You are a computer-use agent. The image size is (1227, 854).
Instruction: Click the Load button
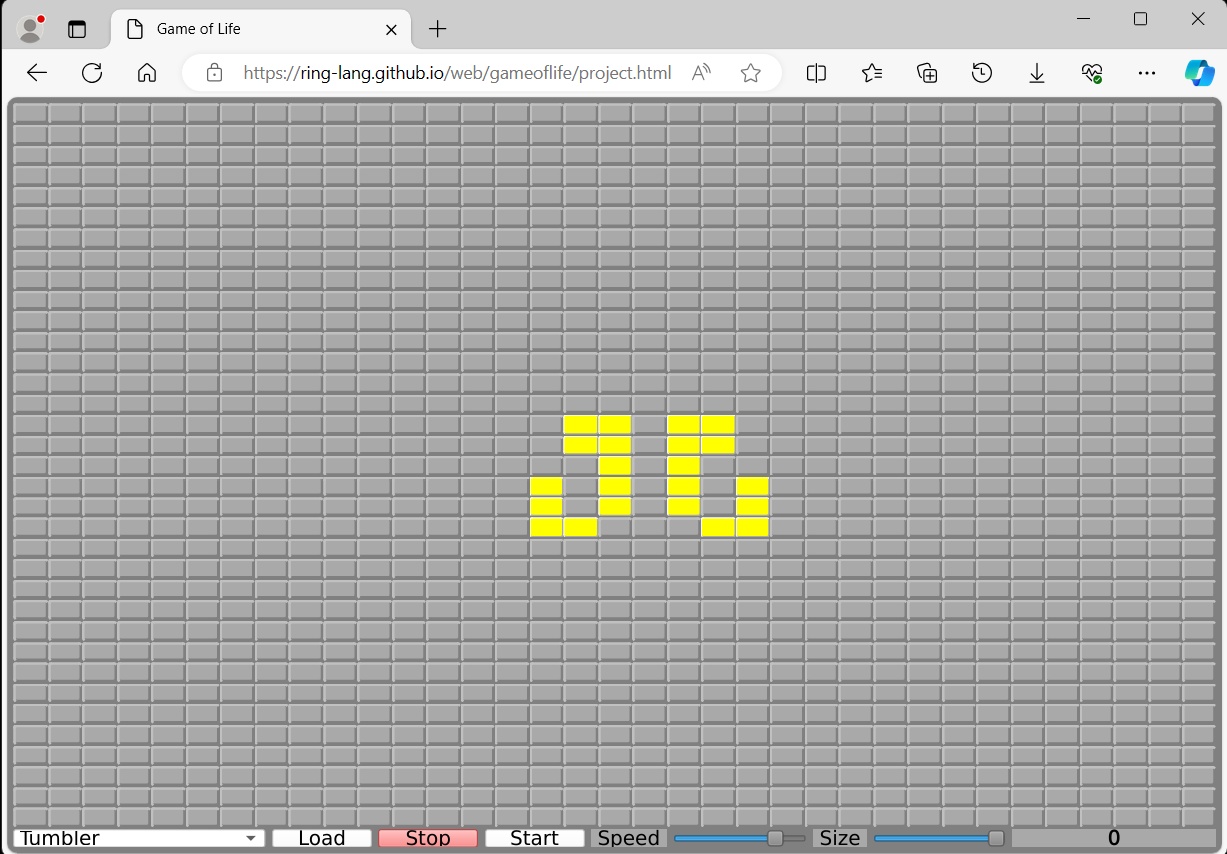pos(322,838)
